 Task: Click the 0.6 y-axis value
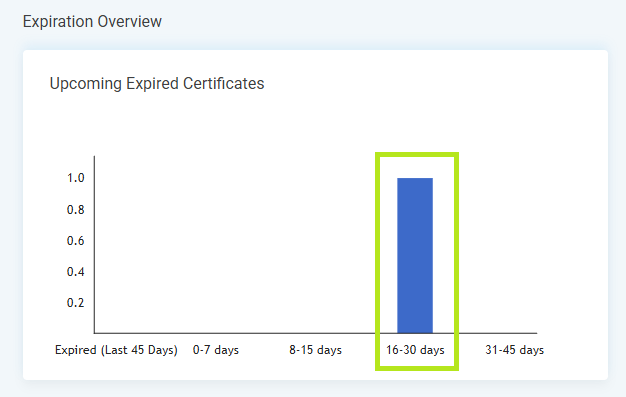click(75, 241)
